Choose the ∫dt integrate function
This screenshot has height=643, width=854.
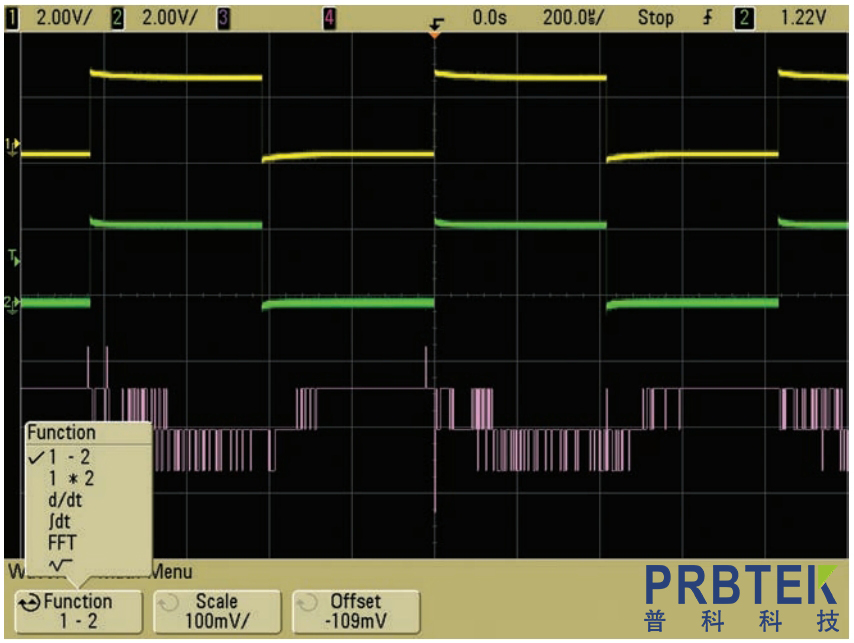60,522
